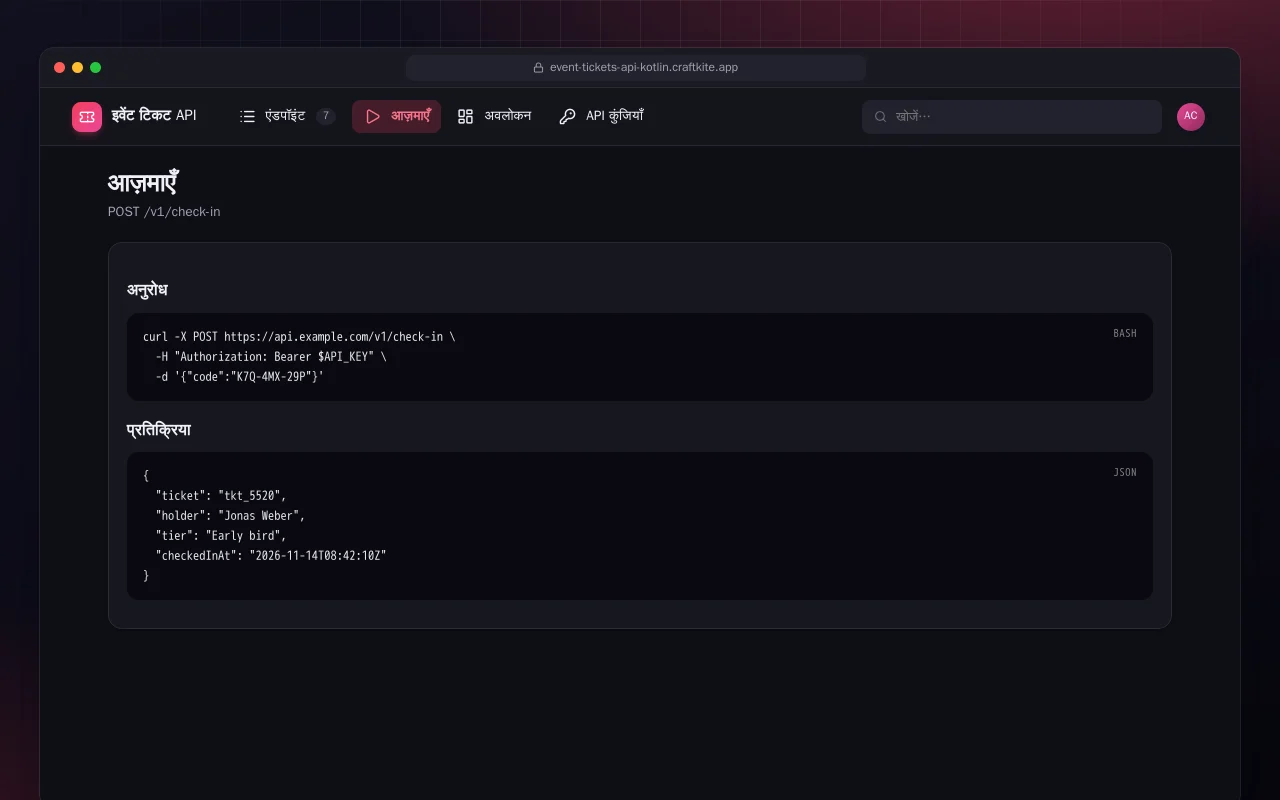Click the lock icon in address bar

pos(538,68)
